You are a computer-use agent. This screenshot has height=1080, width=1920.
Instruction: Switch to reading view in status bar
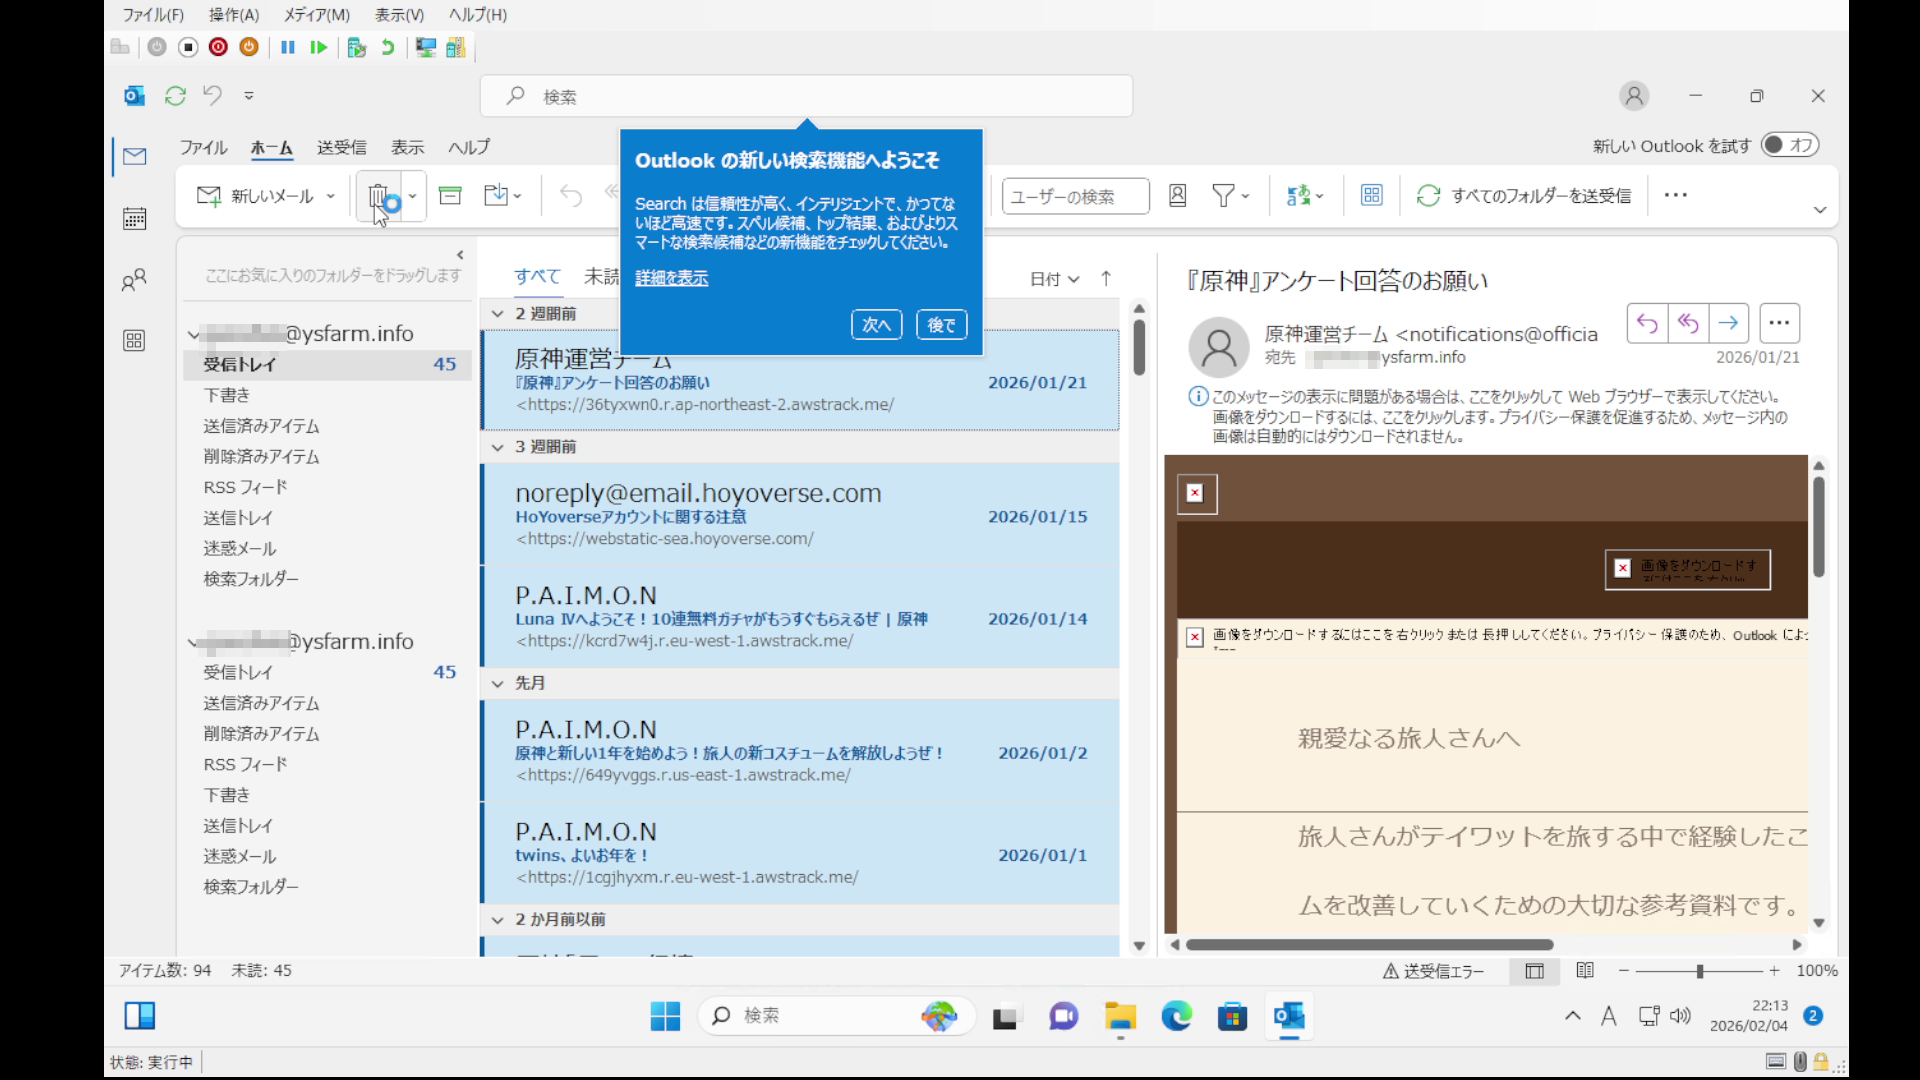click(1585, 970)
